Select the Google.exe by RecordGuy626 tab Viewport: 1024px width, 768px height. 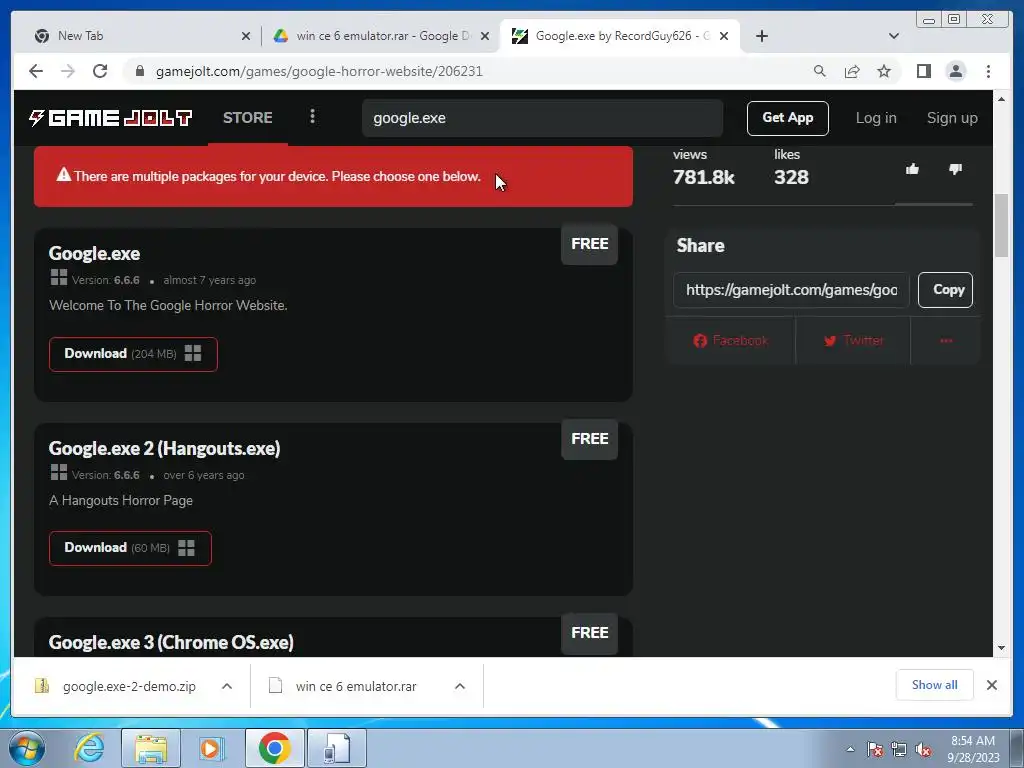619,36
